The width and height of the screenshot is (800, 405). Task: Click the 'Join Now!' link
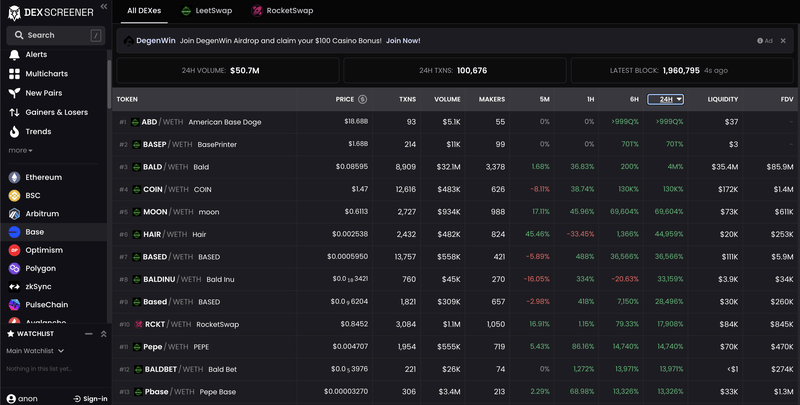click(x=403, y=41)
